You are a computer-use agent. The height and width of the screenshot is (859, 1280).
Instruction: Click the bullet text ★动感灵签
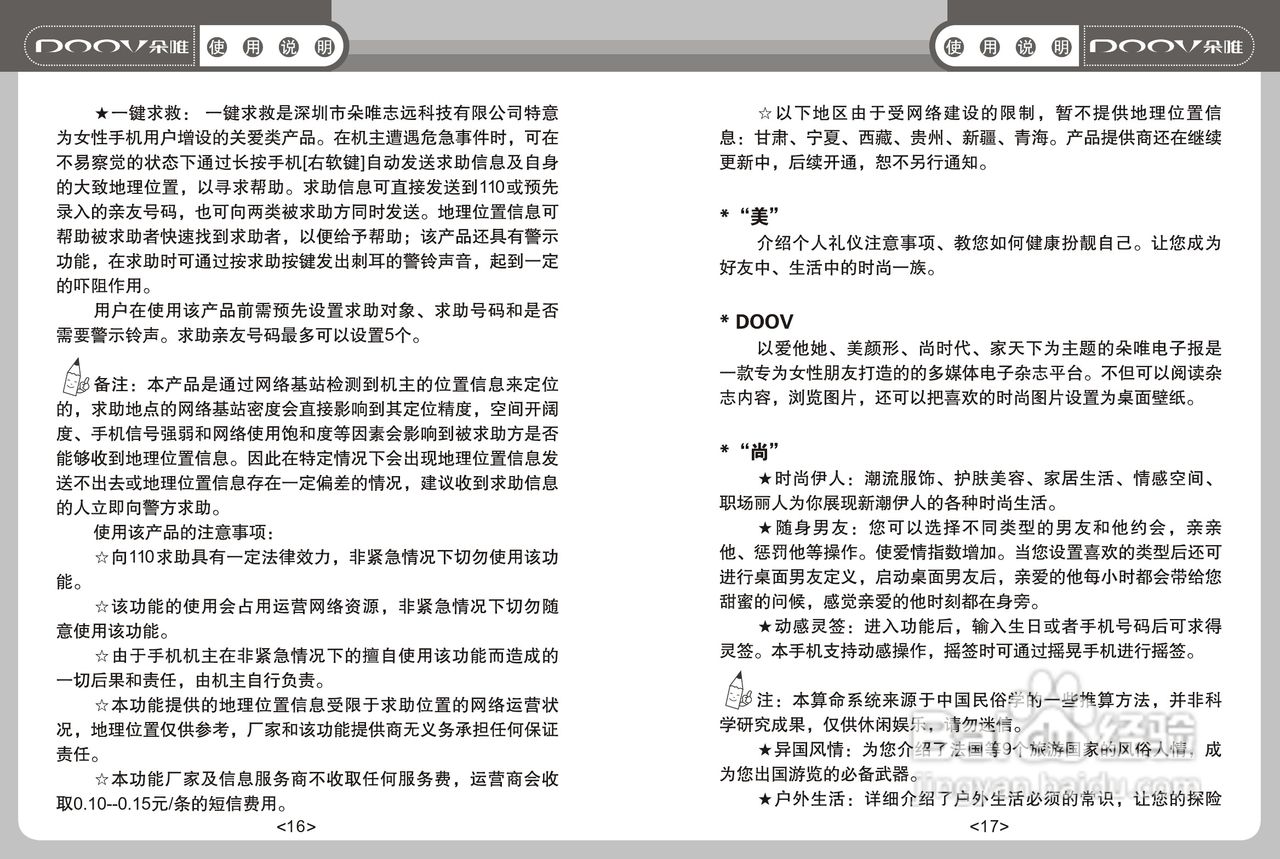[x=805, y=627]
